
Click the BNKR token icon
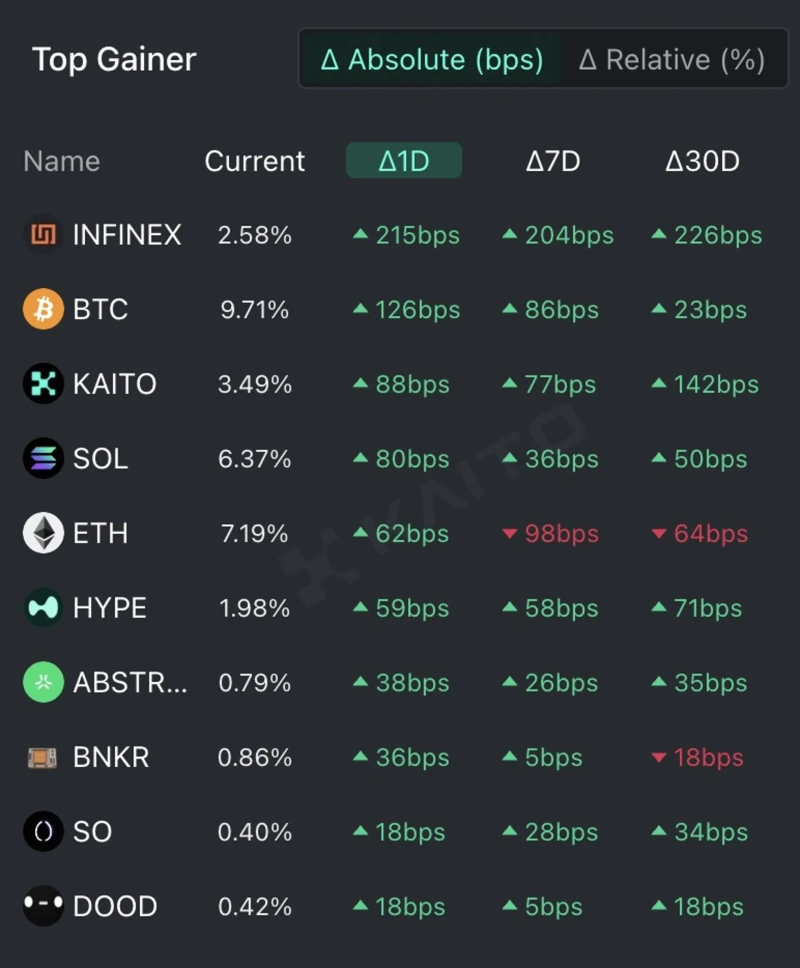click(x=43, y=758)
